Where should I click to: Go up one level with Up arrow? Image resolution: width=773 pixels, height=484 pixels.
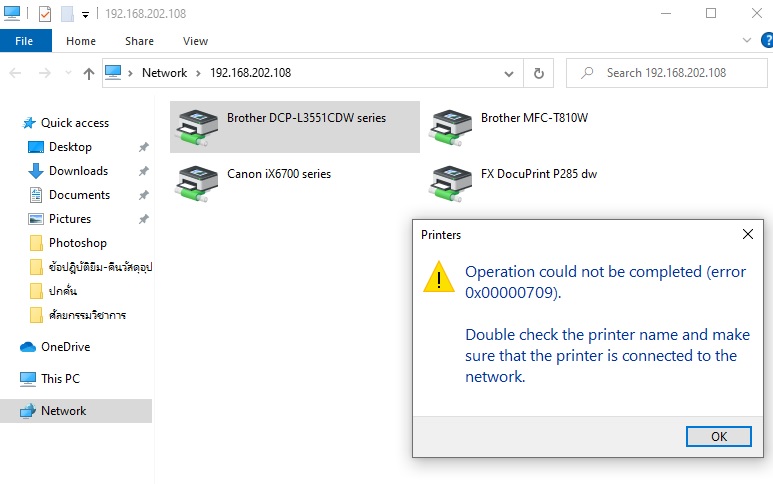point(89,73)
